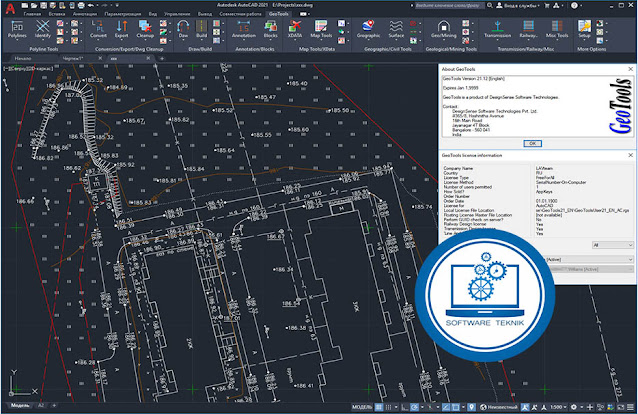Image resolution: width=638 pixels, height=414 pixels.
Task: Select the GeoTools ribbon tab
Action: [x=279, y=14]
